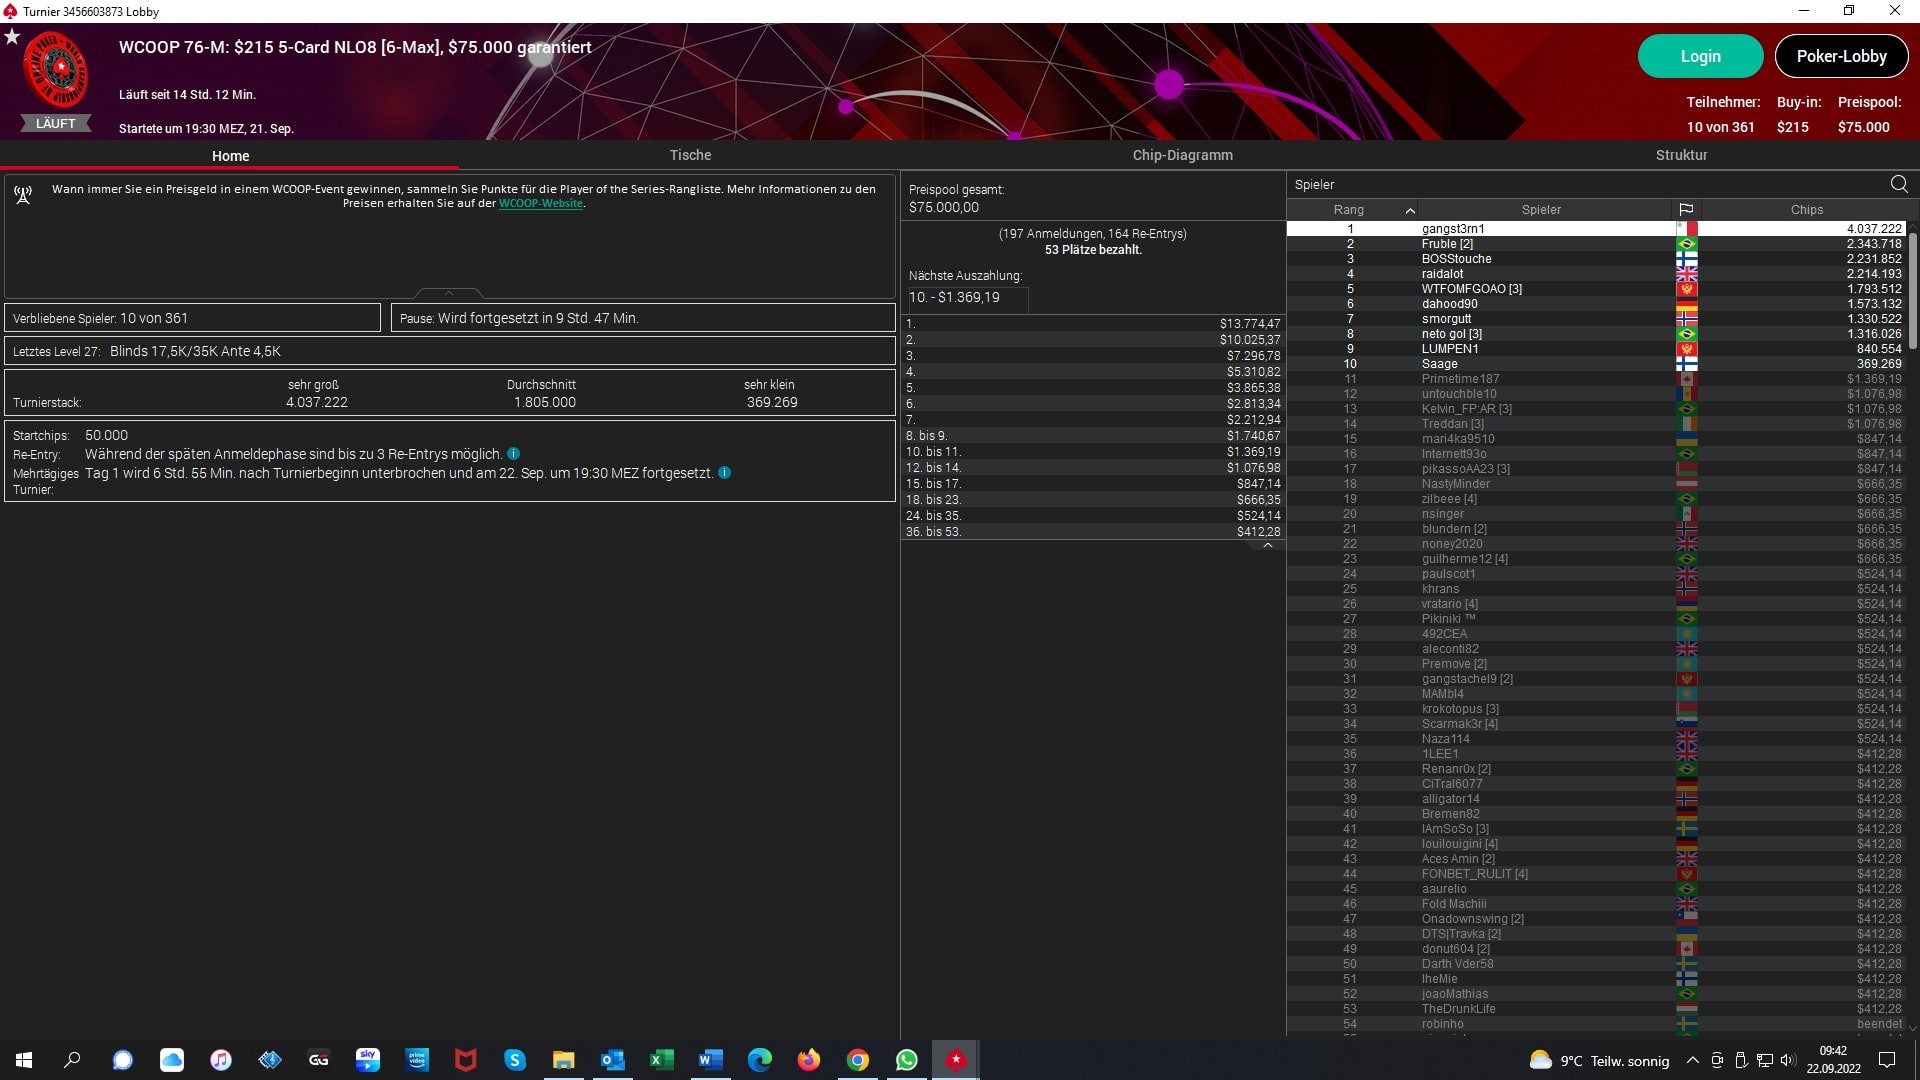Open the player search magnifier icon
The height and width of the screenshot is (1080, 1920).
coord(1899,184)
